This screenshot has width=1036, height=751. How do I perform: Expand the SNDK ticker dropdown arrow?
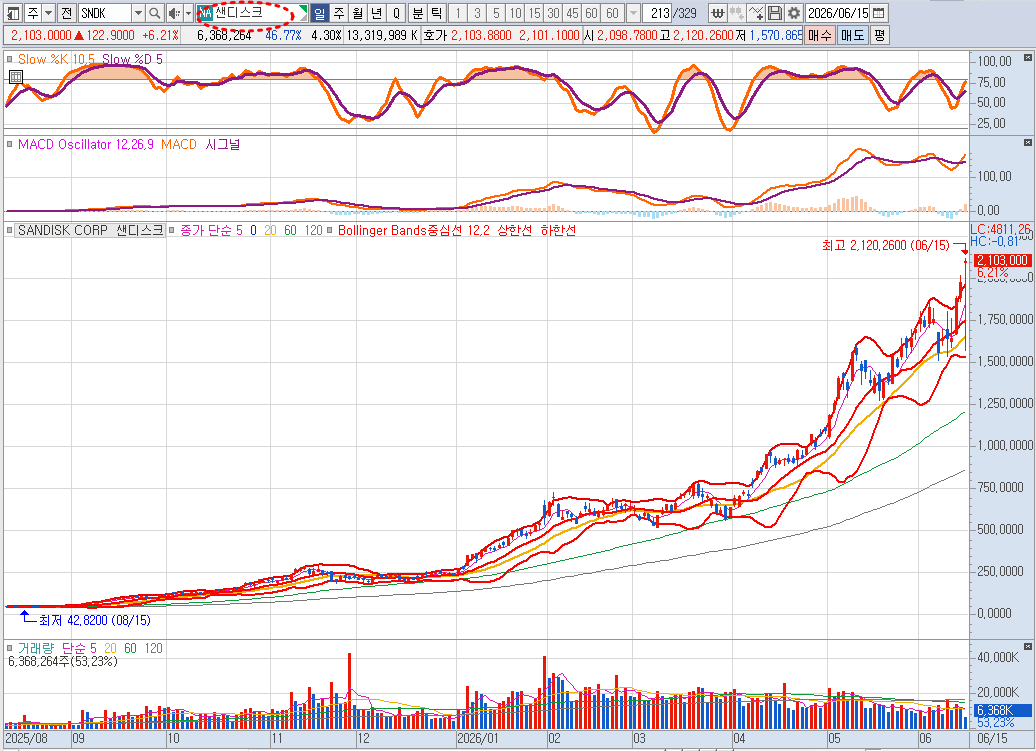pos(138,13)
